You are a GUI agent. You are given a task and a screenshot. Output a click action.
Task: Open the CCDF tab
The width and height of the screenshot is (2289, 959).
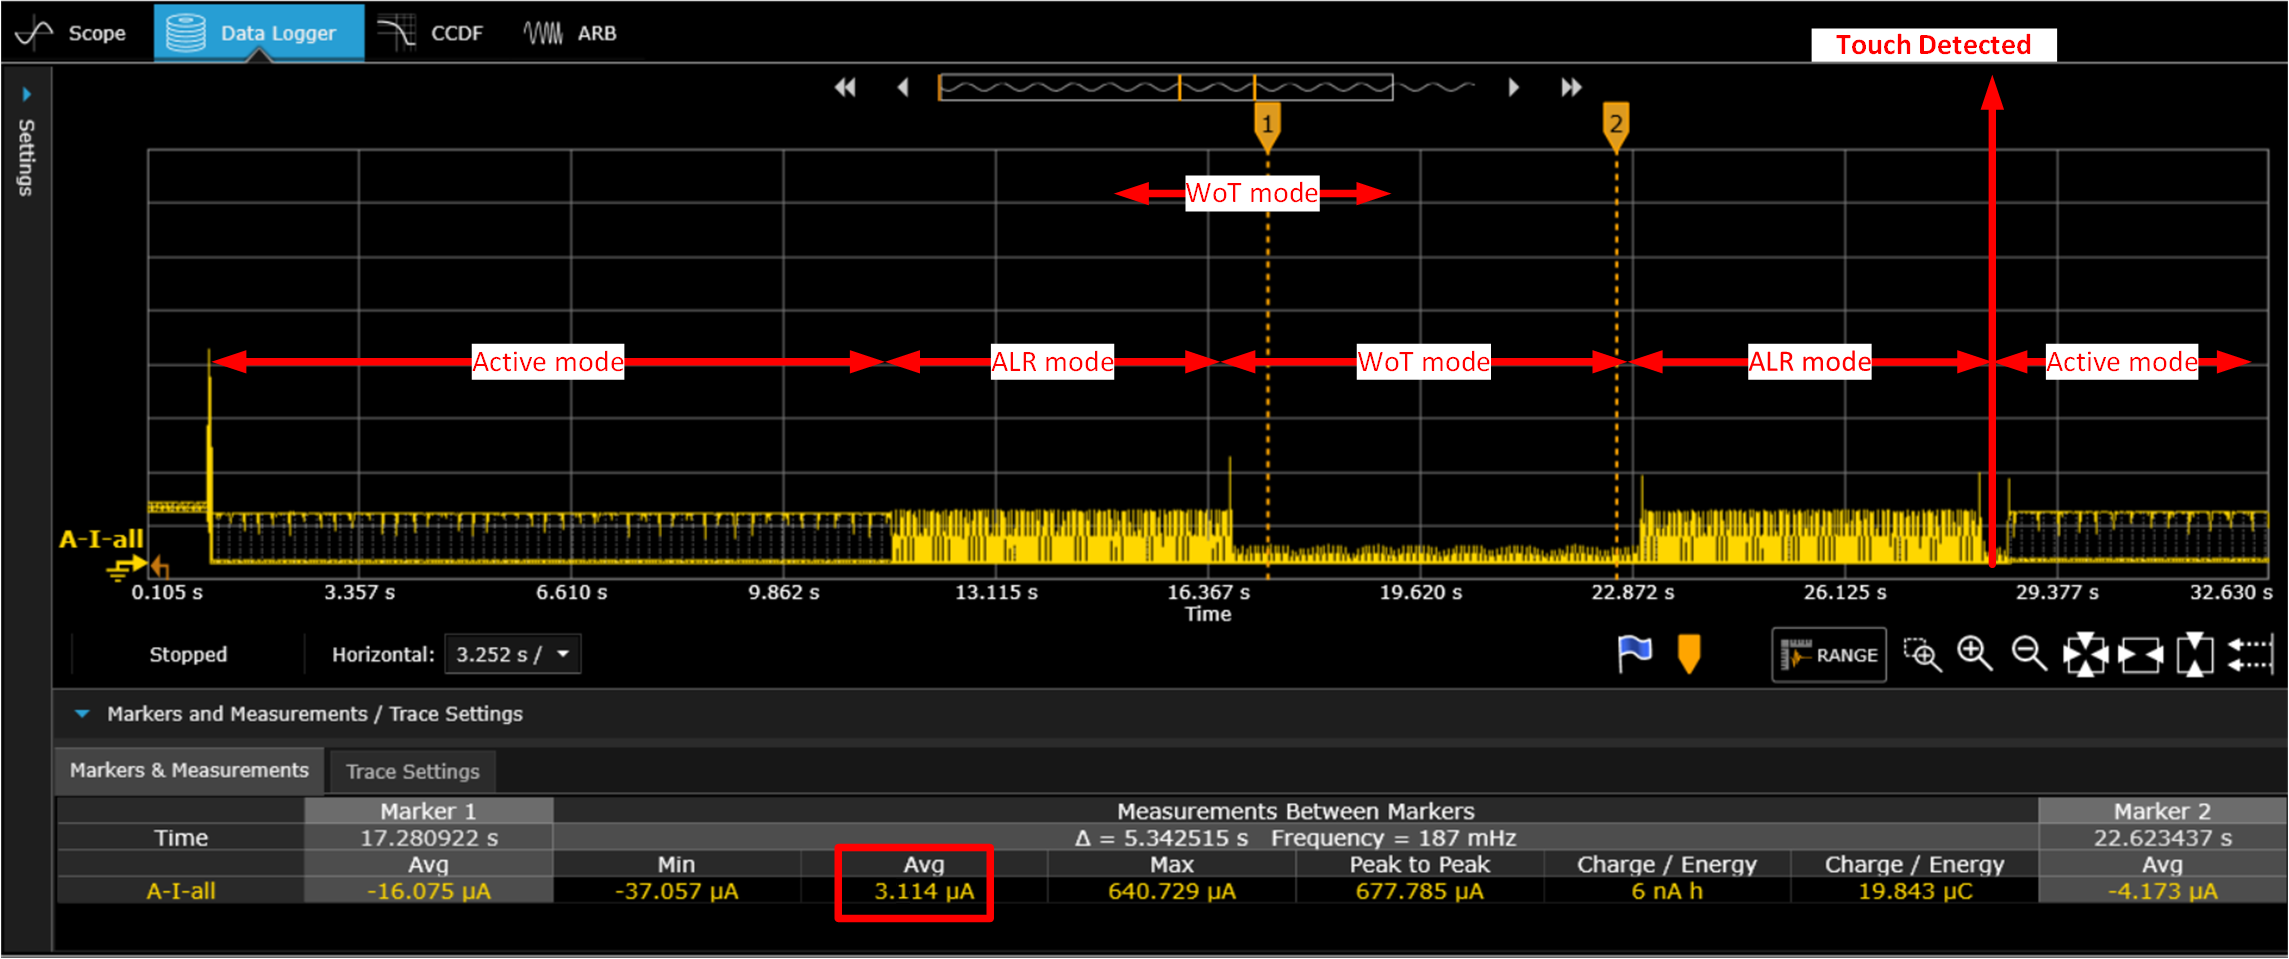[x=432, y=33]
